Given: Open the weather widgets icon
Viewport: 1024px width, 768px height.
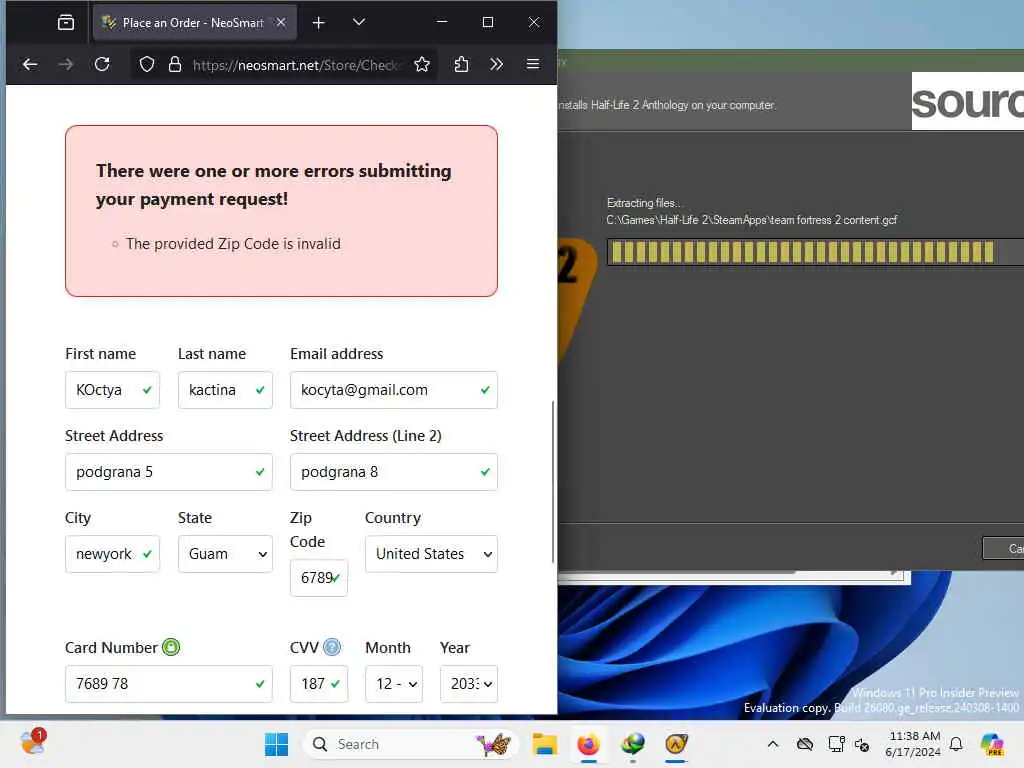Looking at the screenshot, I should (x=33, y=743).
